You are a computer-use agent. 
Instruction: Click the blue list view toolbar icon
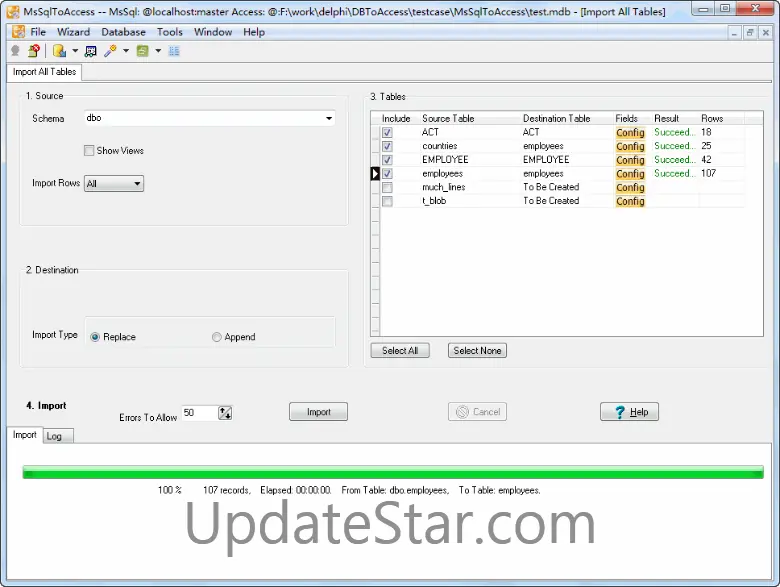tap(174, 51)
